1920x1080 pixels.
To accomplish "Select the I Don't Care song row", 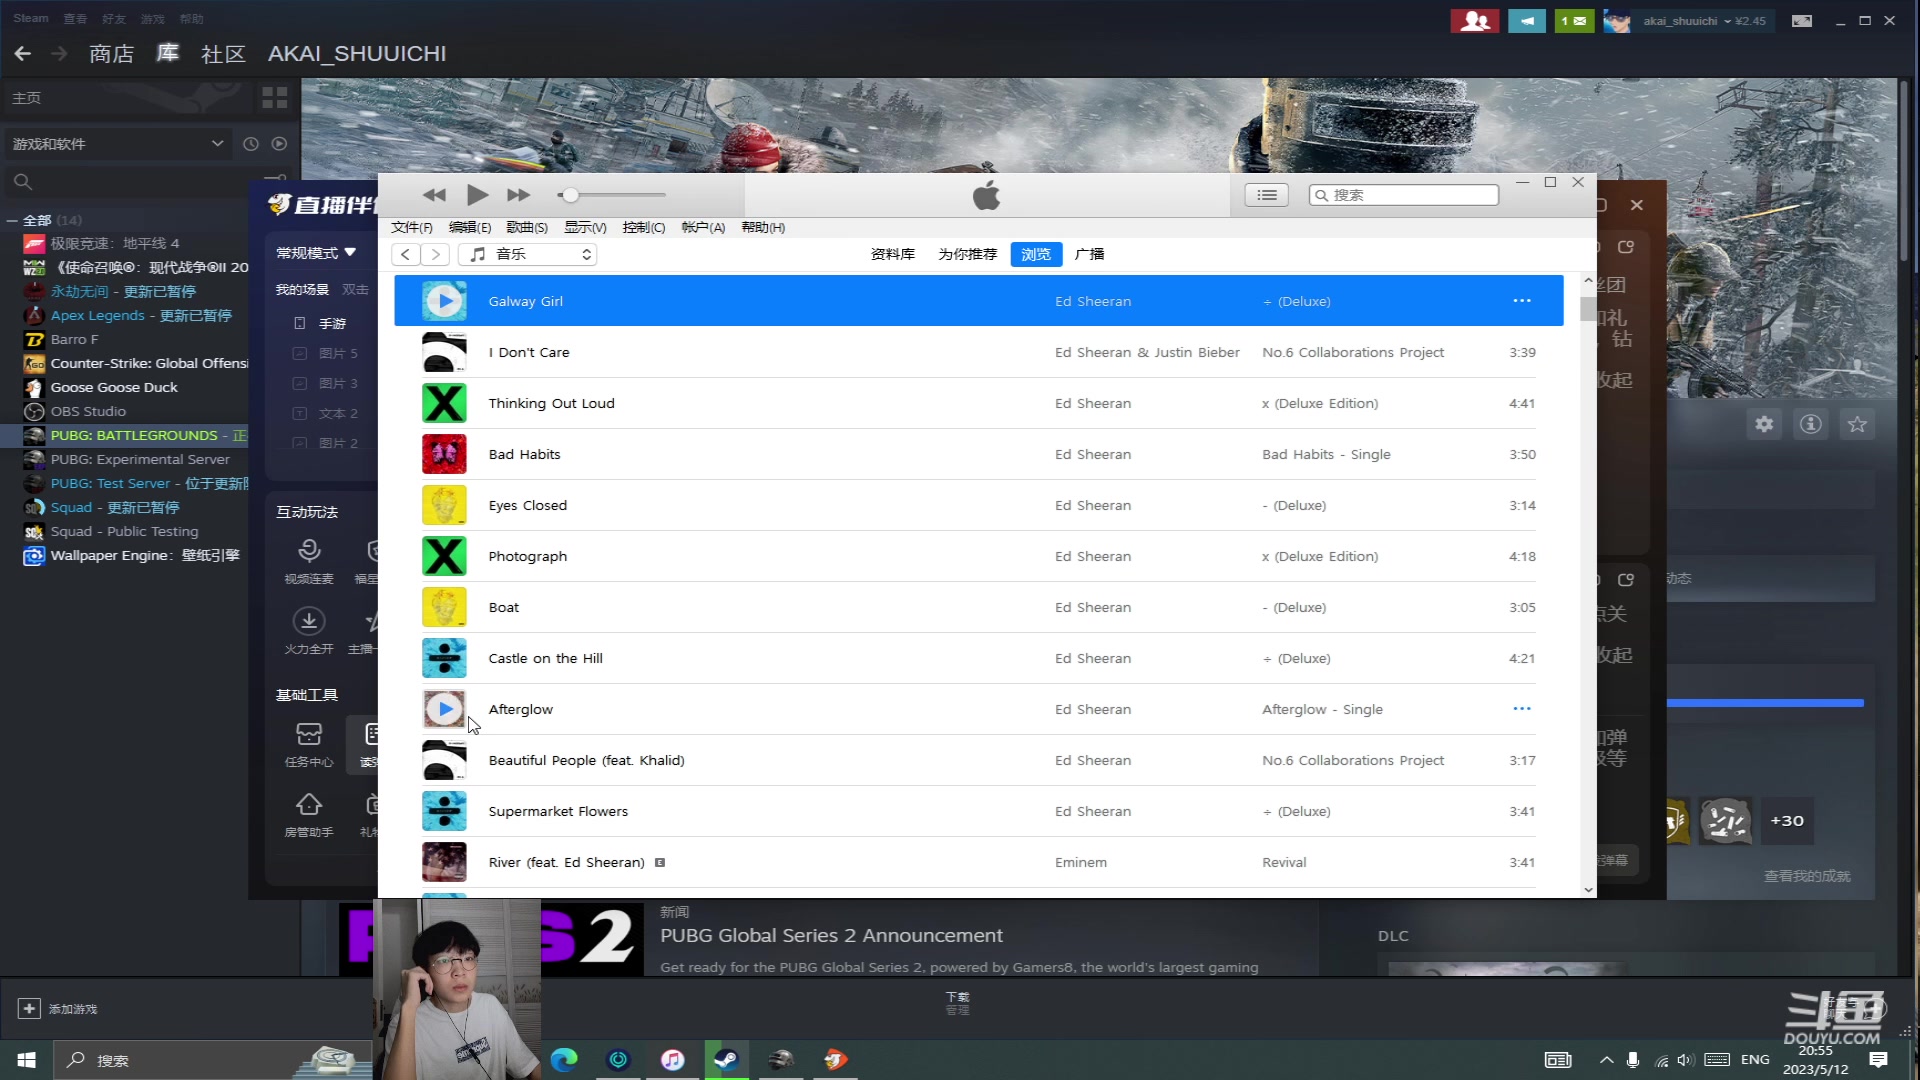I will tap(978, 352).
